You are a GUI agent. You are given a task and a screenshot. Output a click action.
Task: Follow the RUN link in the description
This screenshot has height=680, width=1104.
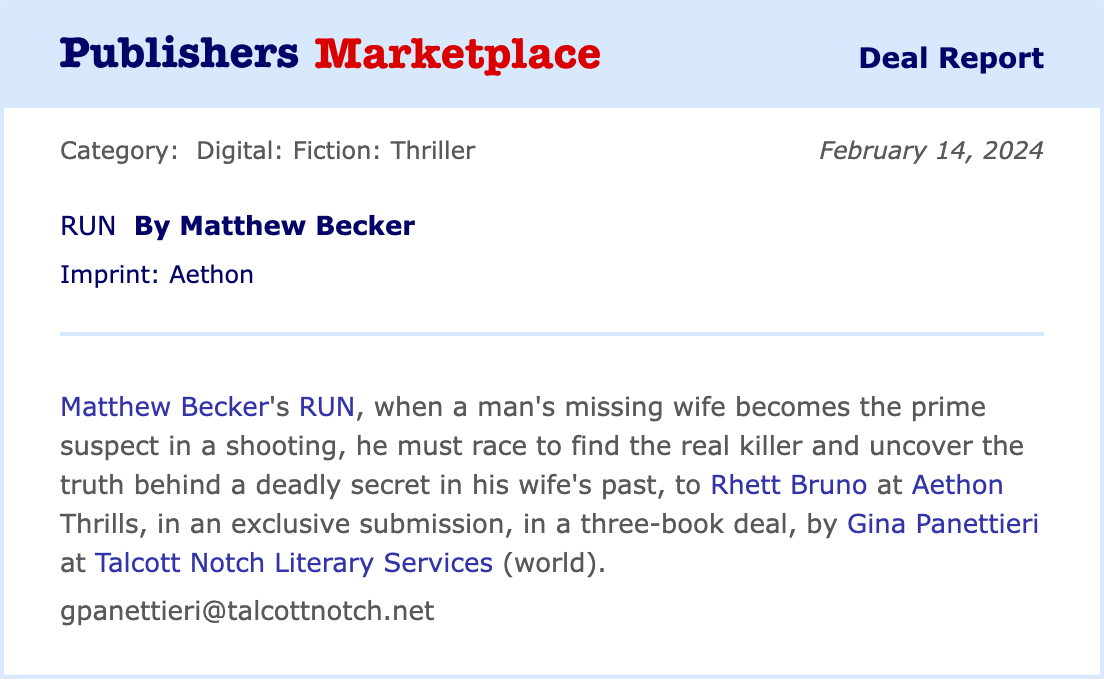click(x=327, y=407)
